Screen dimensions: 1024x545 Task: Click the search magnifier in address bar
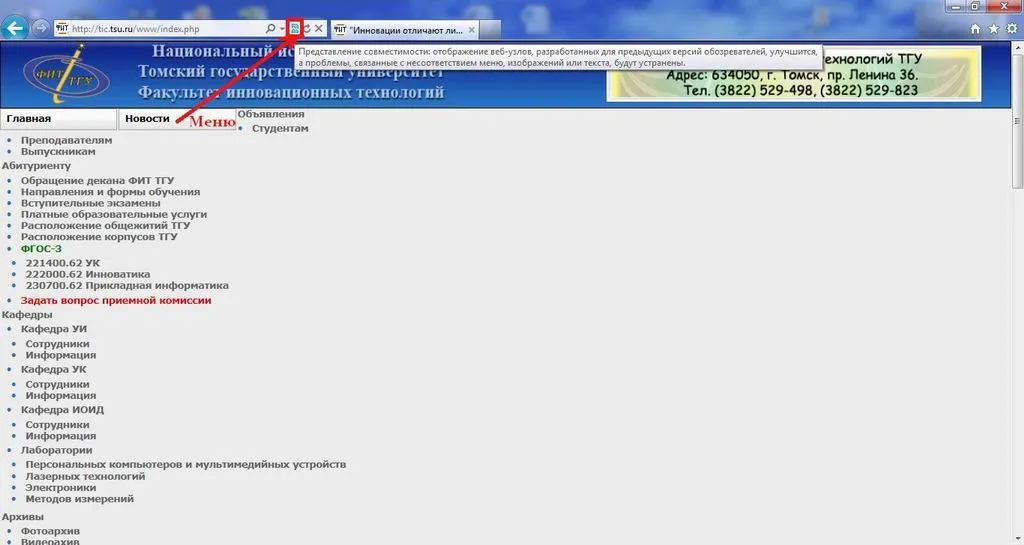270,29
